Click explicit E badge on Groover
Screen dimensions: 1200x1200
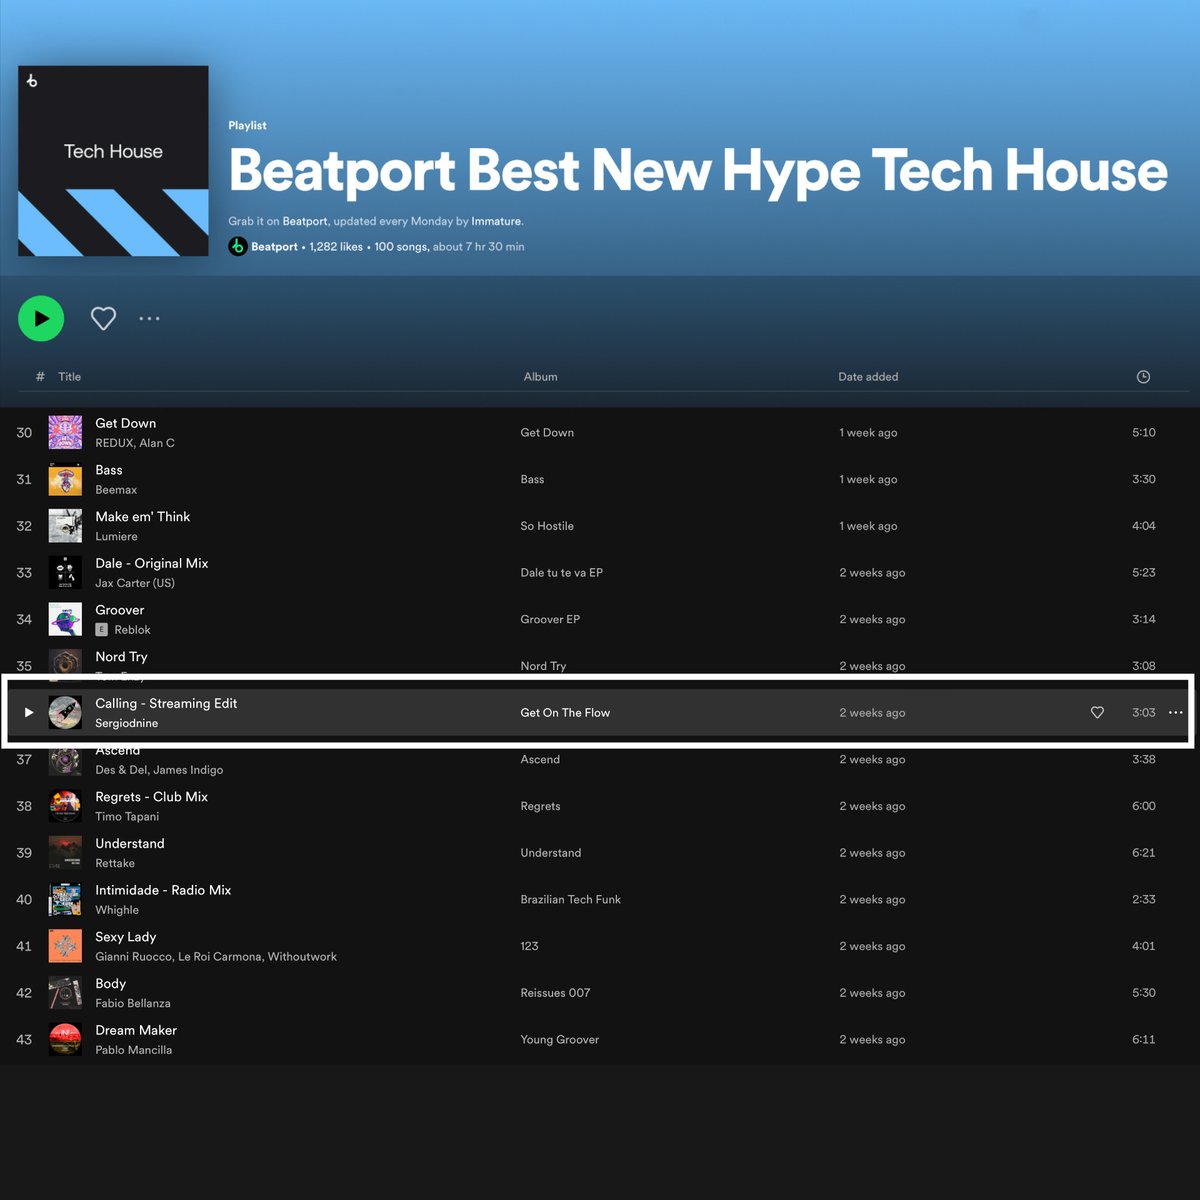101,630
